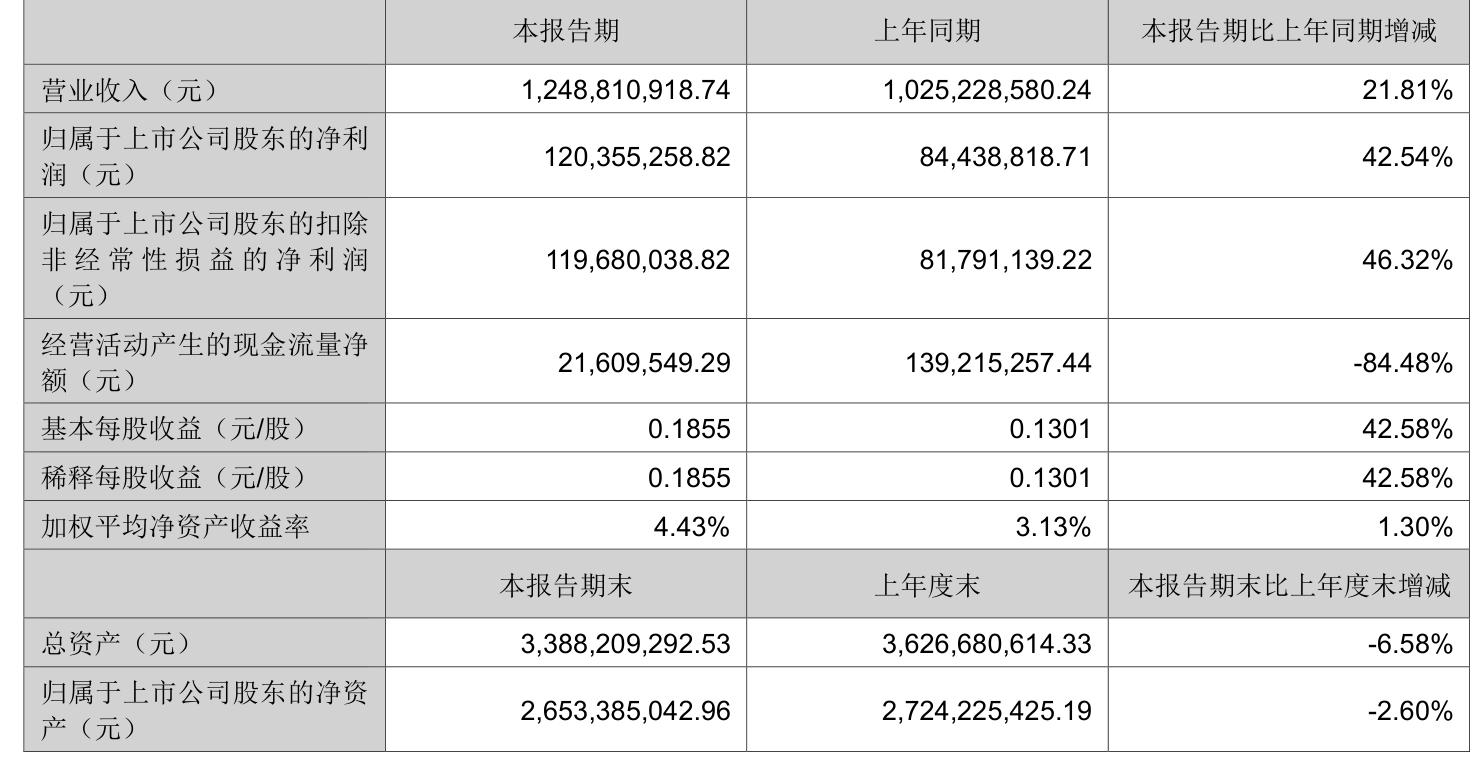
Task: Click the 基本每股收益（元/股） row label
Action: (172, 429)
